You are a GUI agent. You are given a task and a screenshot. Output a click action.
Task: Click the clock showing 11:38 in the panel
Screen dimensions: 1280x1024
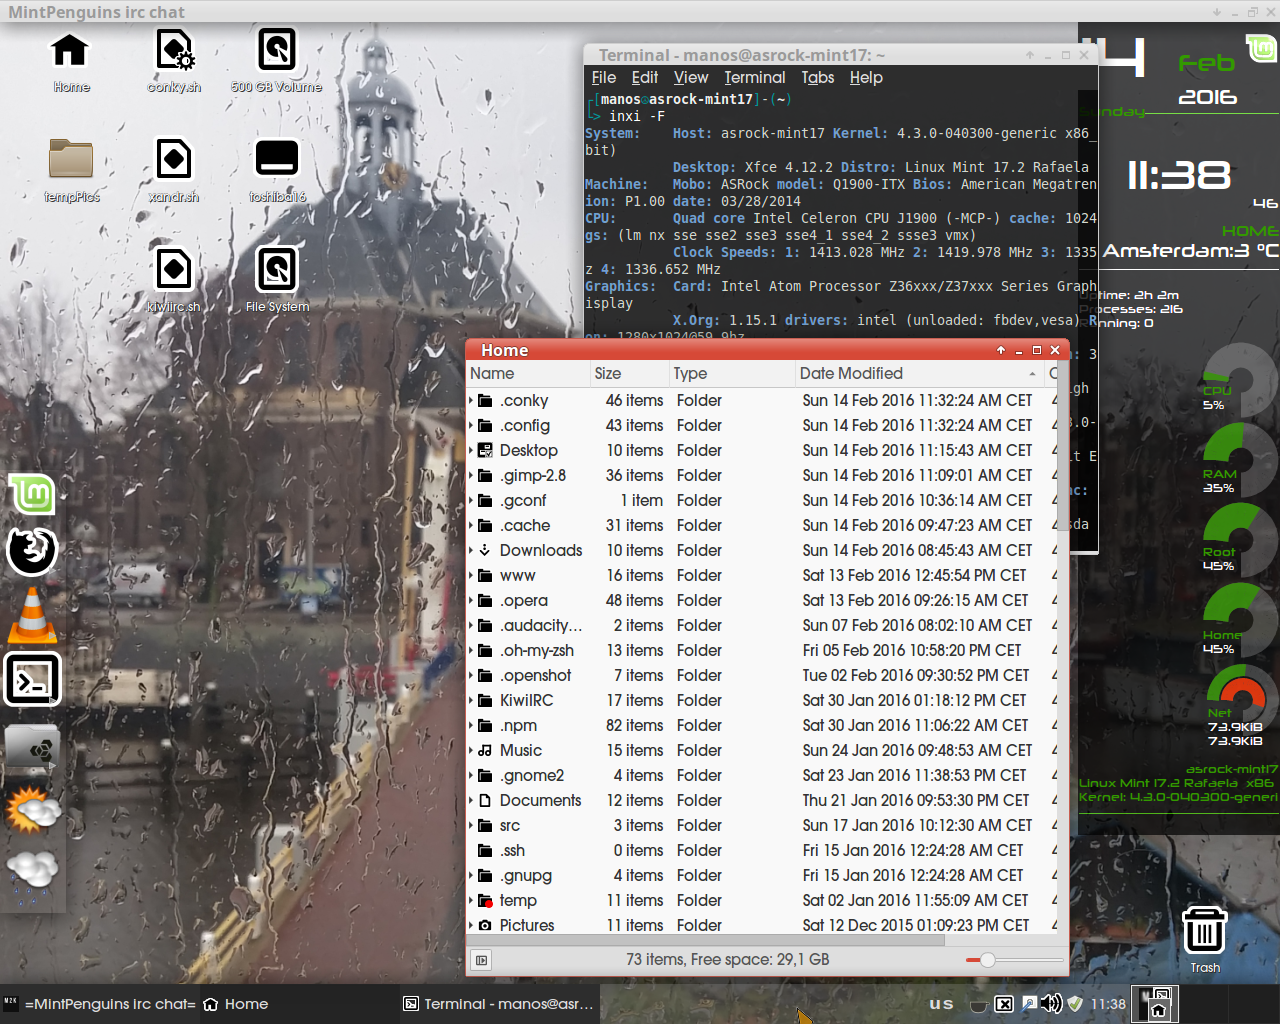pos(1108,1004)
